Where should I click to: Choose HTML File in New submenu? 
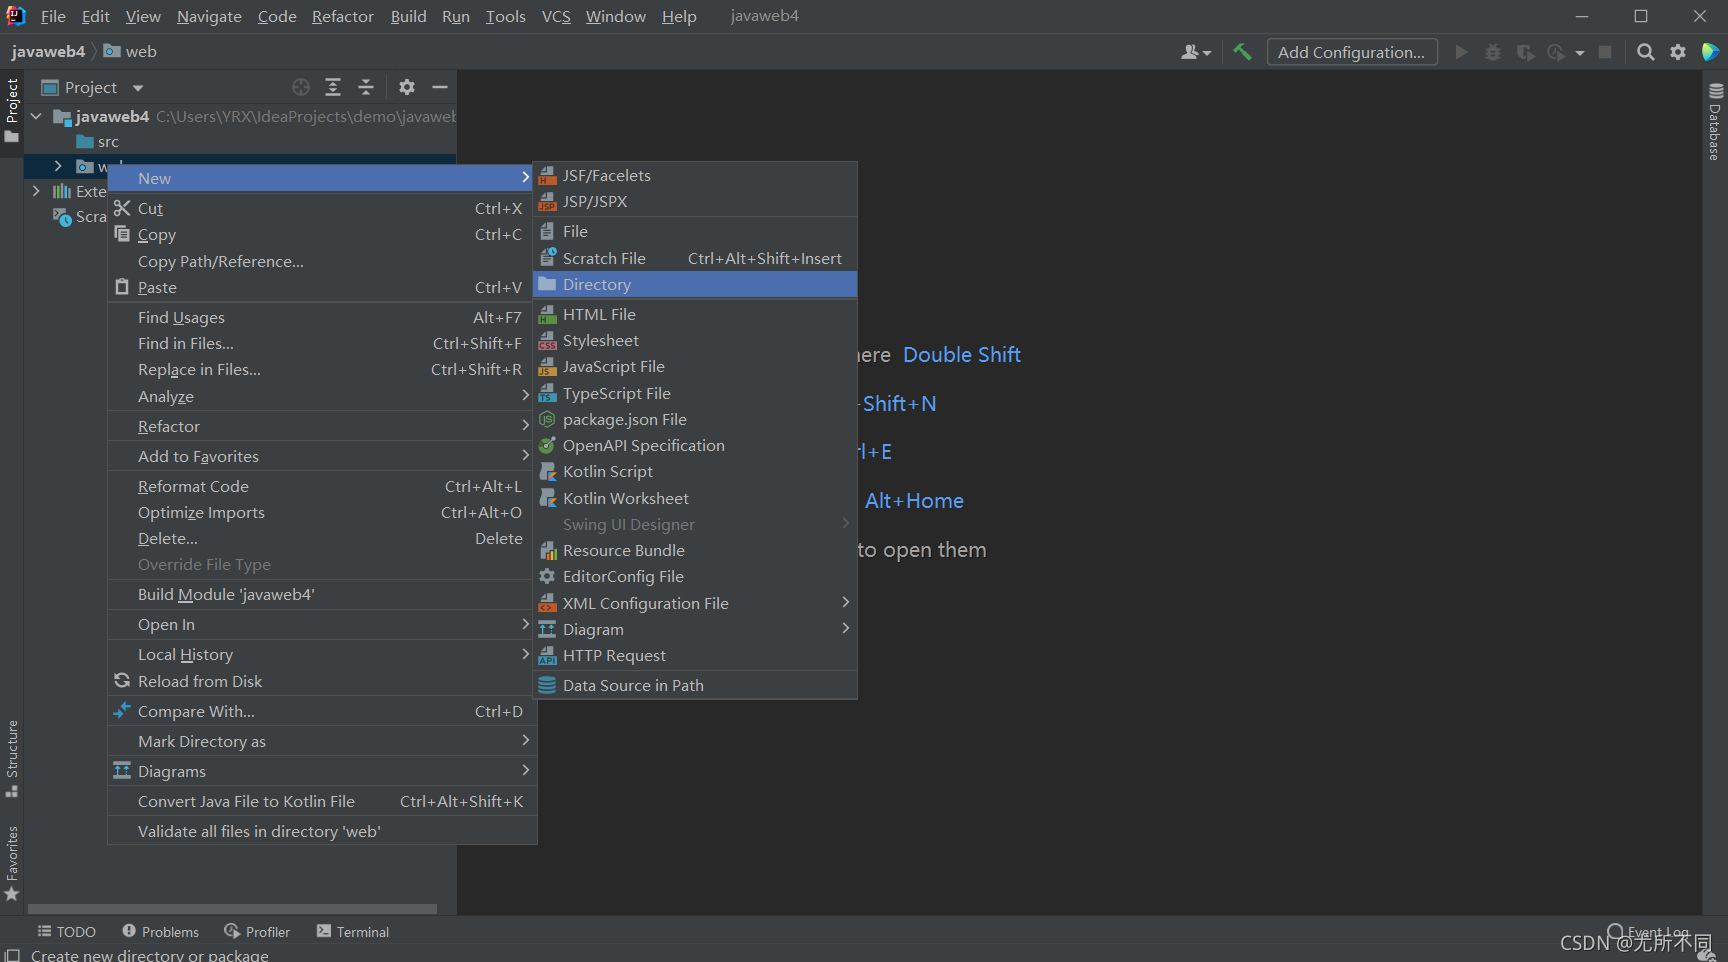(x=695, y=314)
